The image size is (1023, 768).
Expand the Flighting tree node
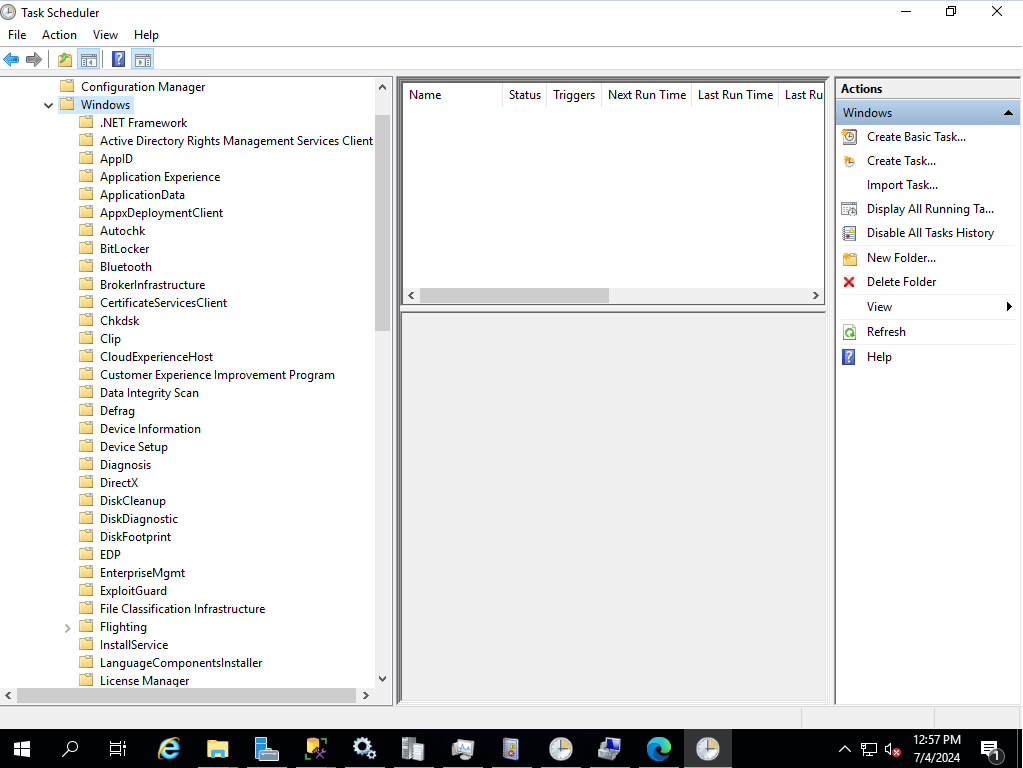(x=67, y=628)
